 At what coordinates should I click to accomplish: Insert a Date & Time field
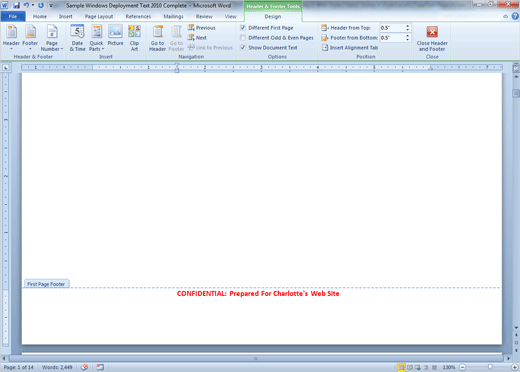(77, 38)
